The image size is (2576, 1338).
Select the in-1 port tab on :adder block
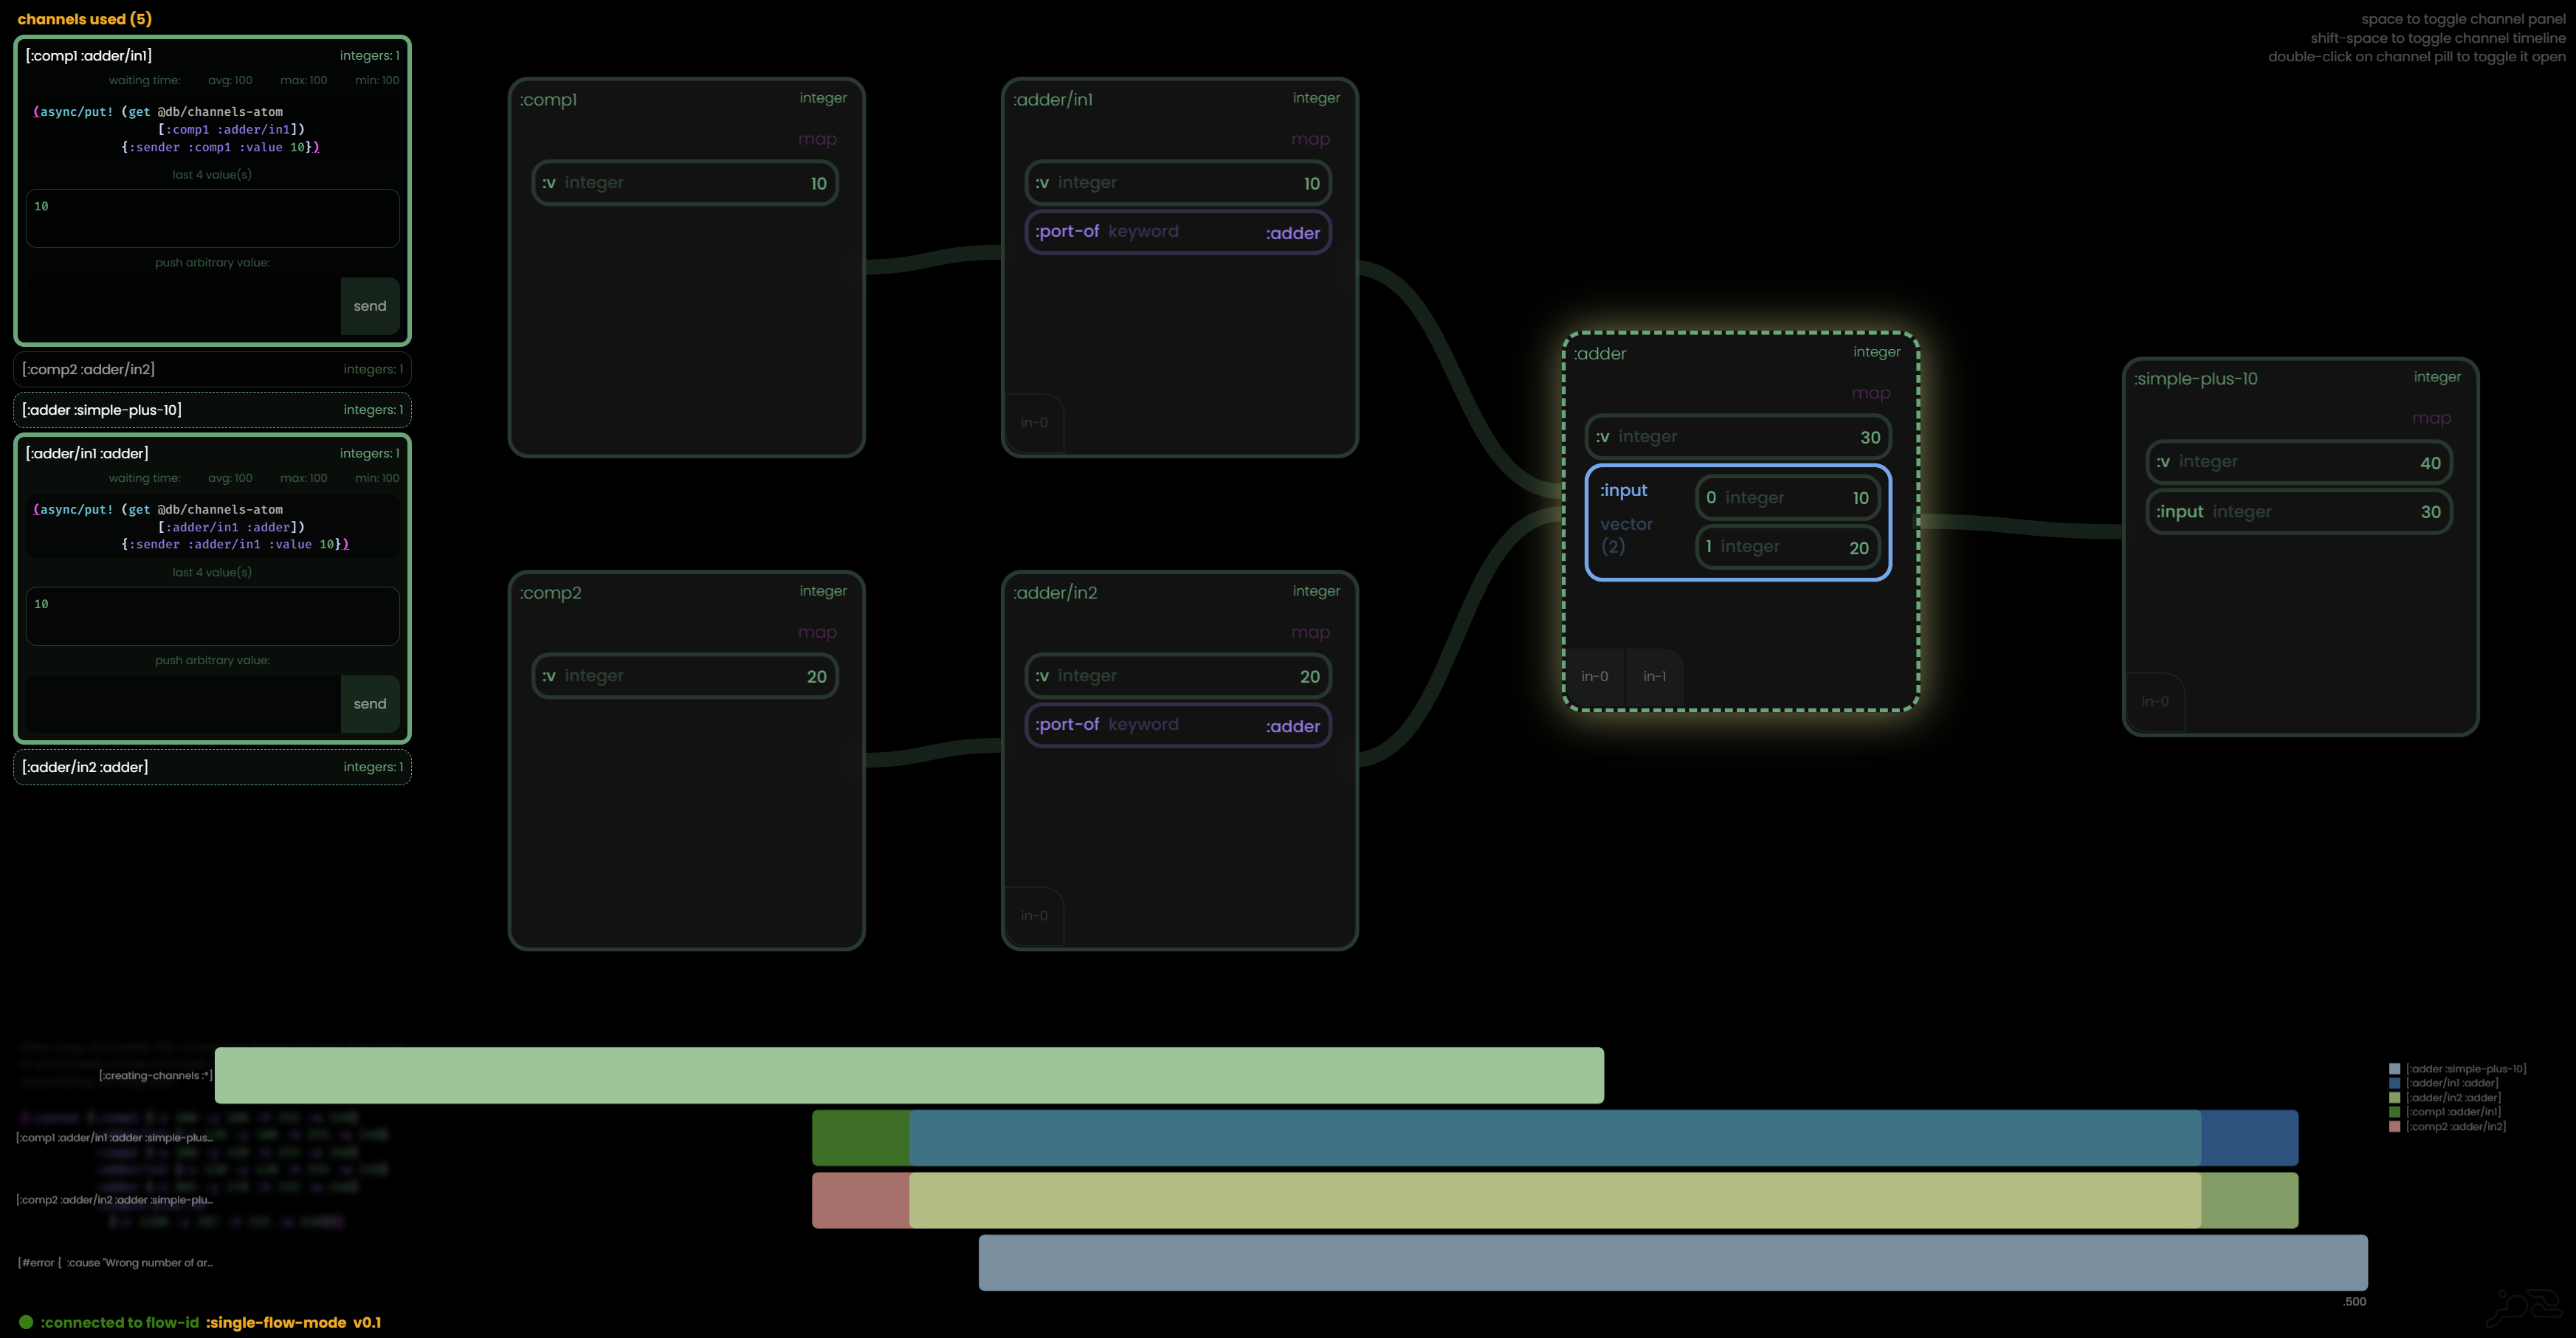(x=1654, y=677)
